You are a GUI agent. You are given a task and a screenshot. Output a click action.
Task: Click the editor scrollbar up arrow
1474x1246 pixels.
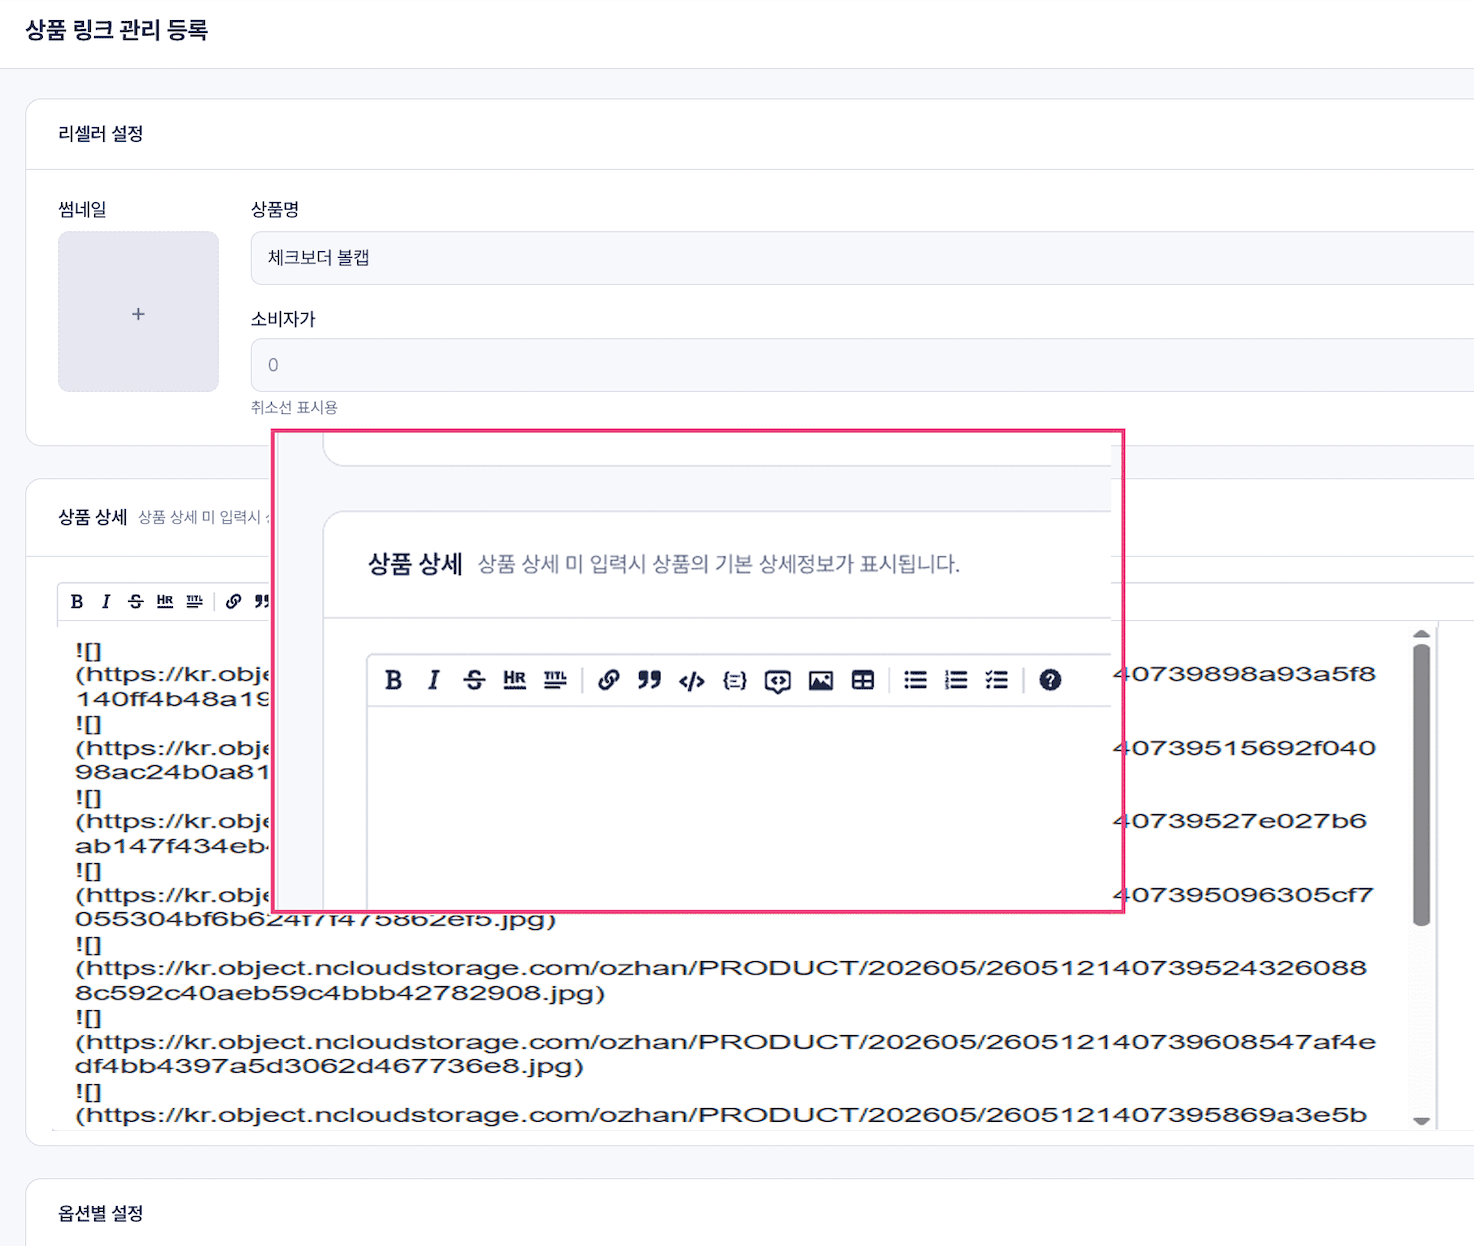click(1421, 634)
